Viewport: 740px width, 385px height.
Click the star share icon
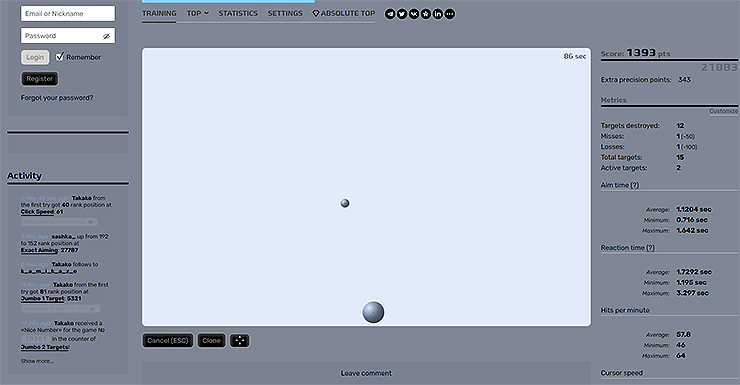pos(426,14)
